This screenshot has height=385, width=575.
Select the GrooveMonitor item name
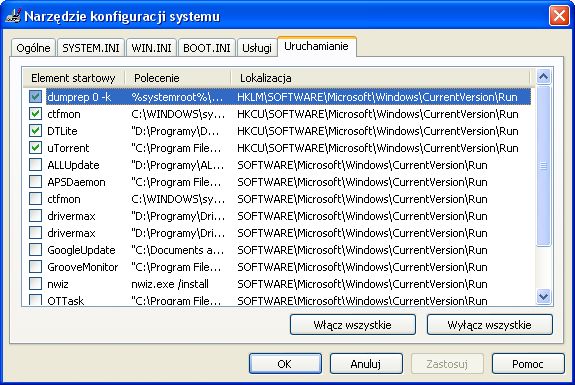pyautogui.click(x=83, y=267)
